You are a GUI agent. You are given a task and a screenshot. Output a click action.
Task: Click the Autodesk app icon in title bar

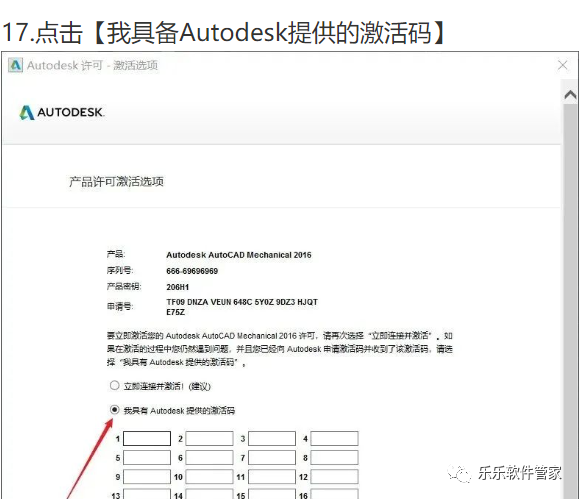pyautogui.click(x=15, y=65)
